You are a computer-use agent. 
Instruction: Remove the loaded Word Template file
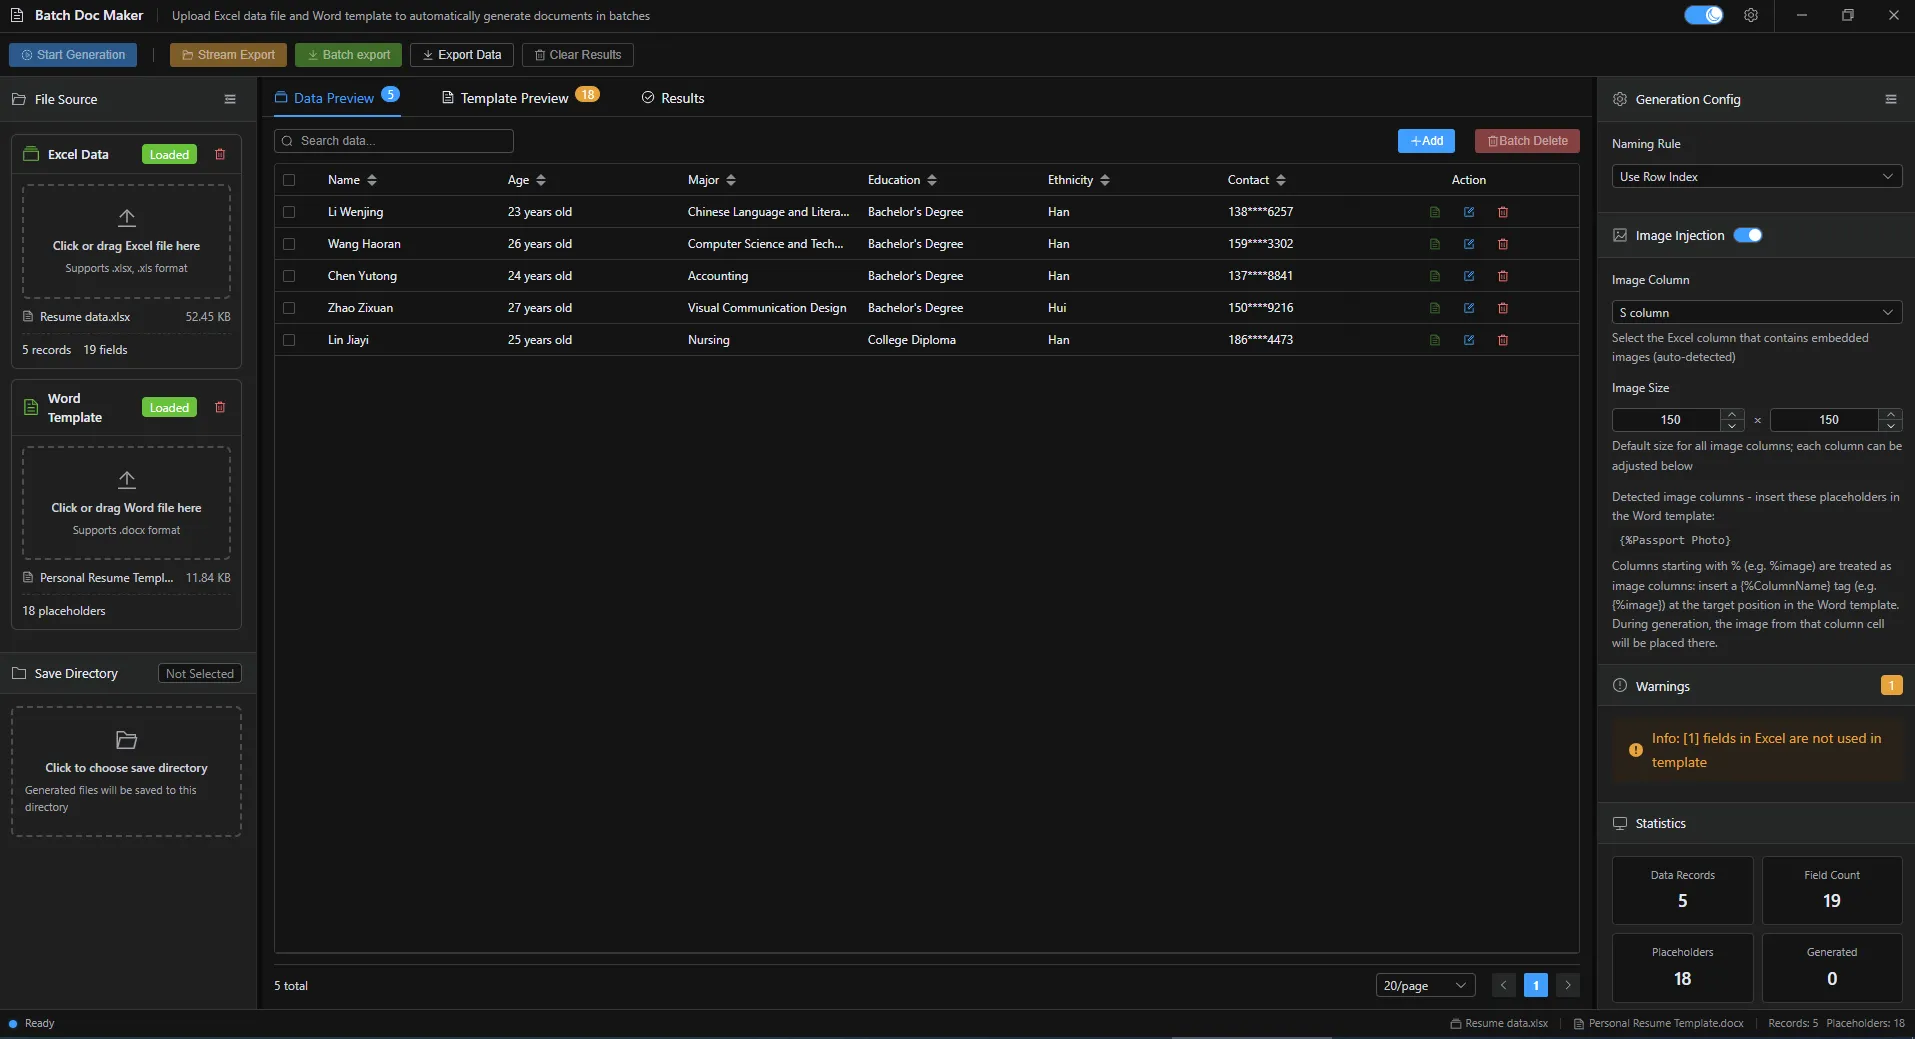point(220,407)
